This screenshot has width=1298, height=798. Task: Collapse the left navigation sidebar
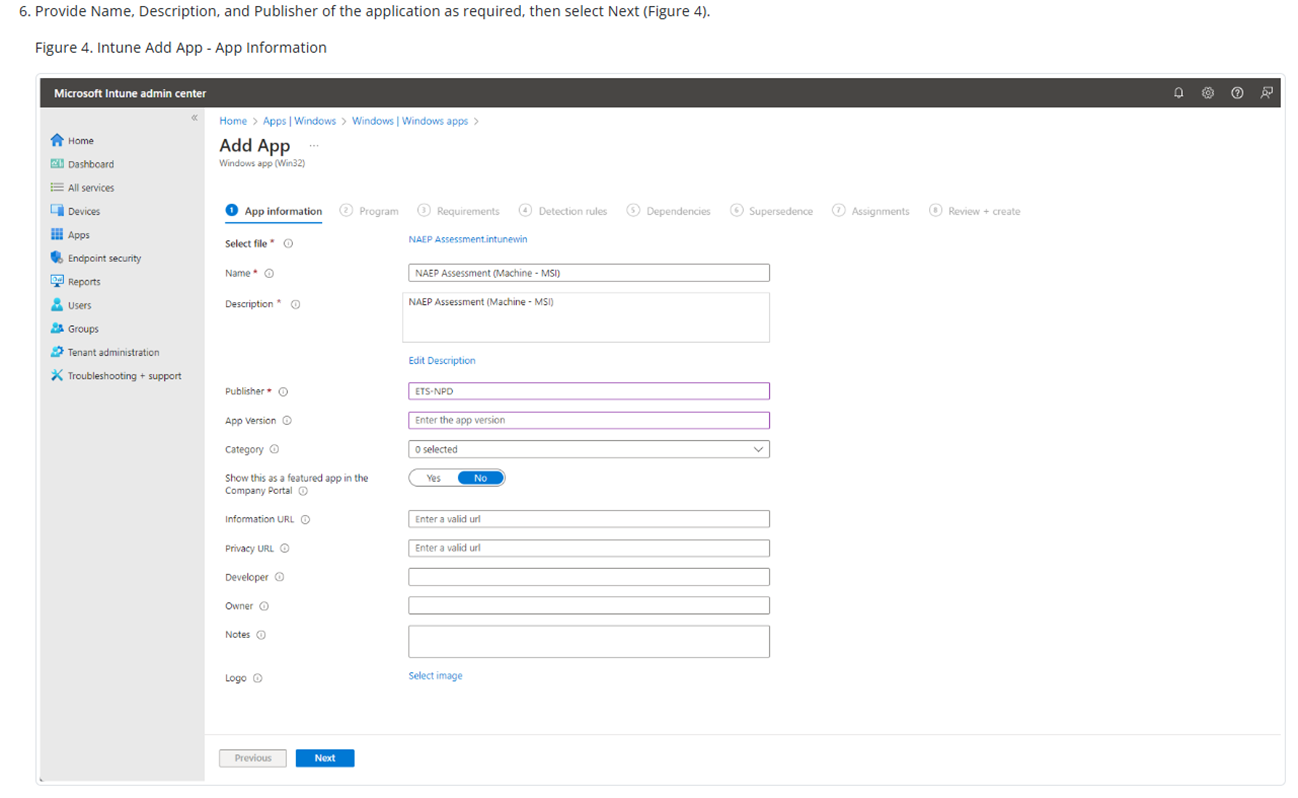[194, 118]
